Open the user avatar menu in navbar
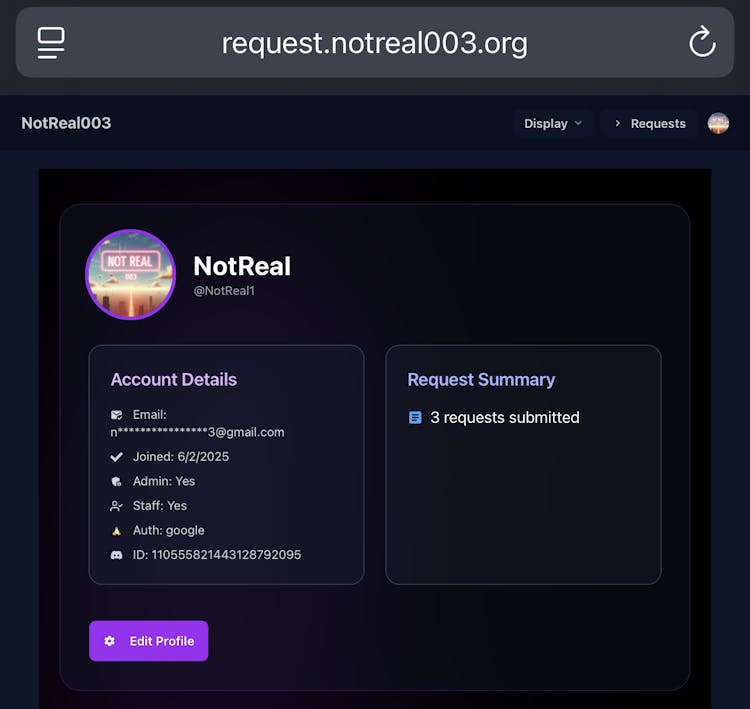This screenshot has height=709, width=750. click(x=718, y=123)
